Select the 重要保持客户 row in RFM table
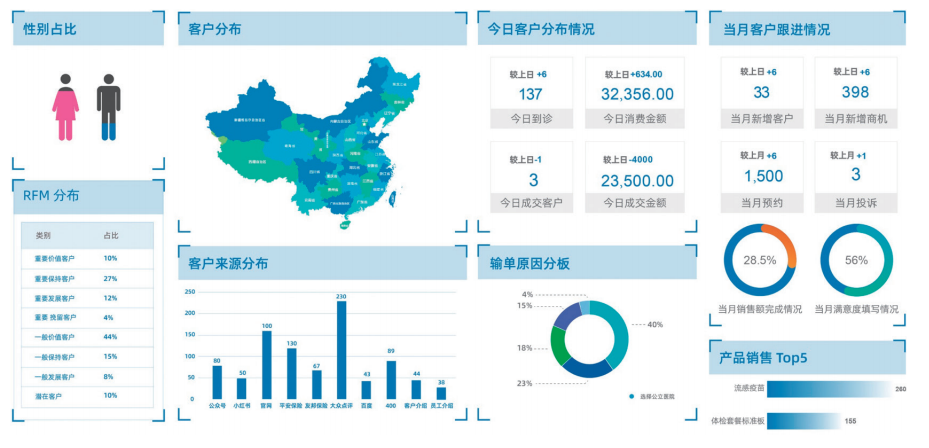929x448 pixels. pyautogui.click(x=87, y=278)
